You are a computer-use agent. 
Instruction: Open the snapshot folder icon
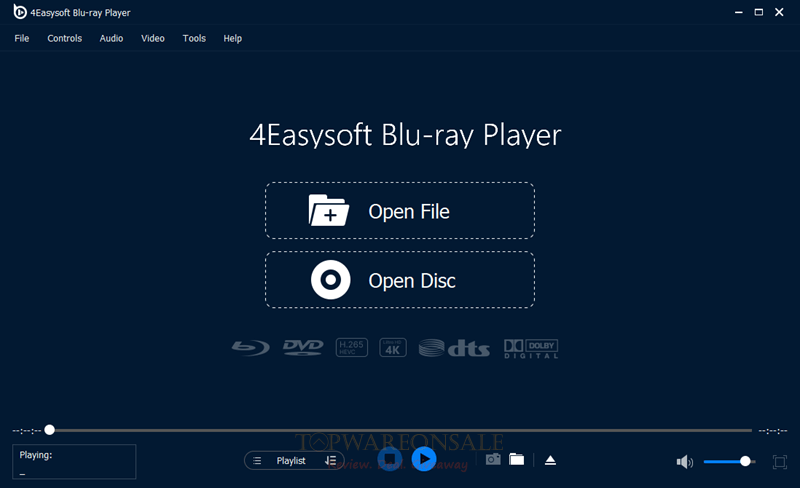(x=516, y=459)
